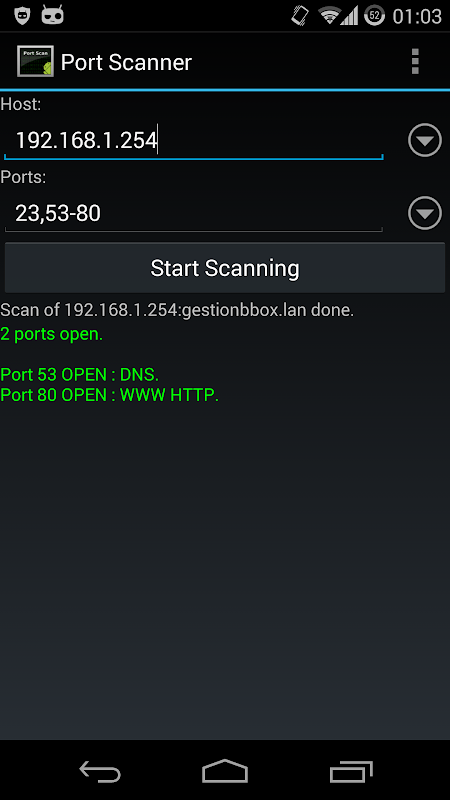Tap the battery indicator showing 52
450x800 pixels.
pos(374,16)
